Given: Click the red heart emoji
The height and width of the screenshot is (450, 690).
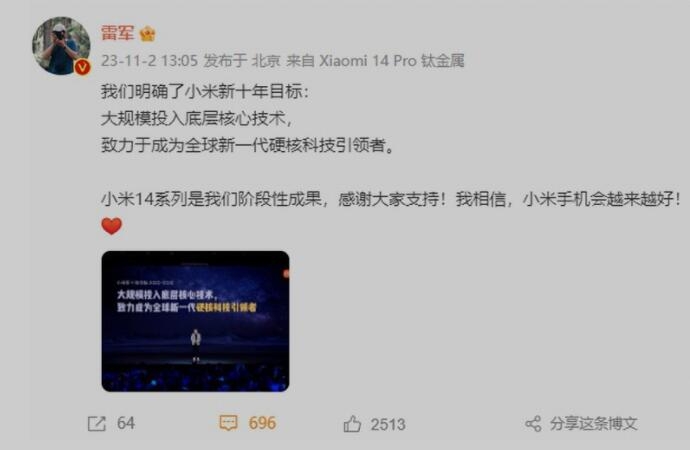Looking at the screenshot, I should coord(111,226).
